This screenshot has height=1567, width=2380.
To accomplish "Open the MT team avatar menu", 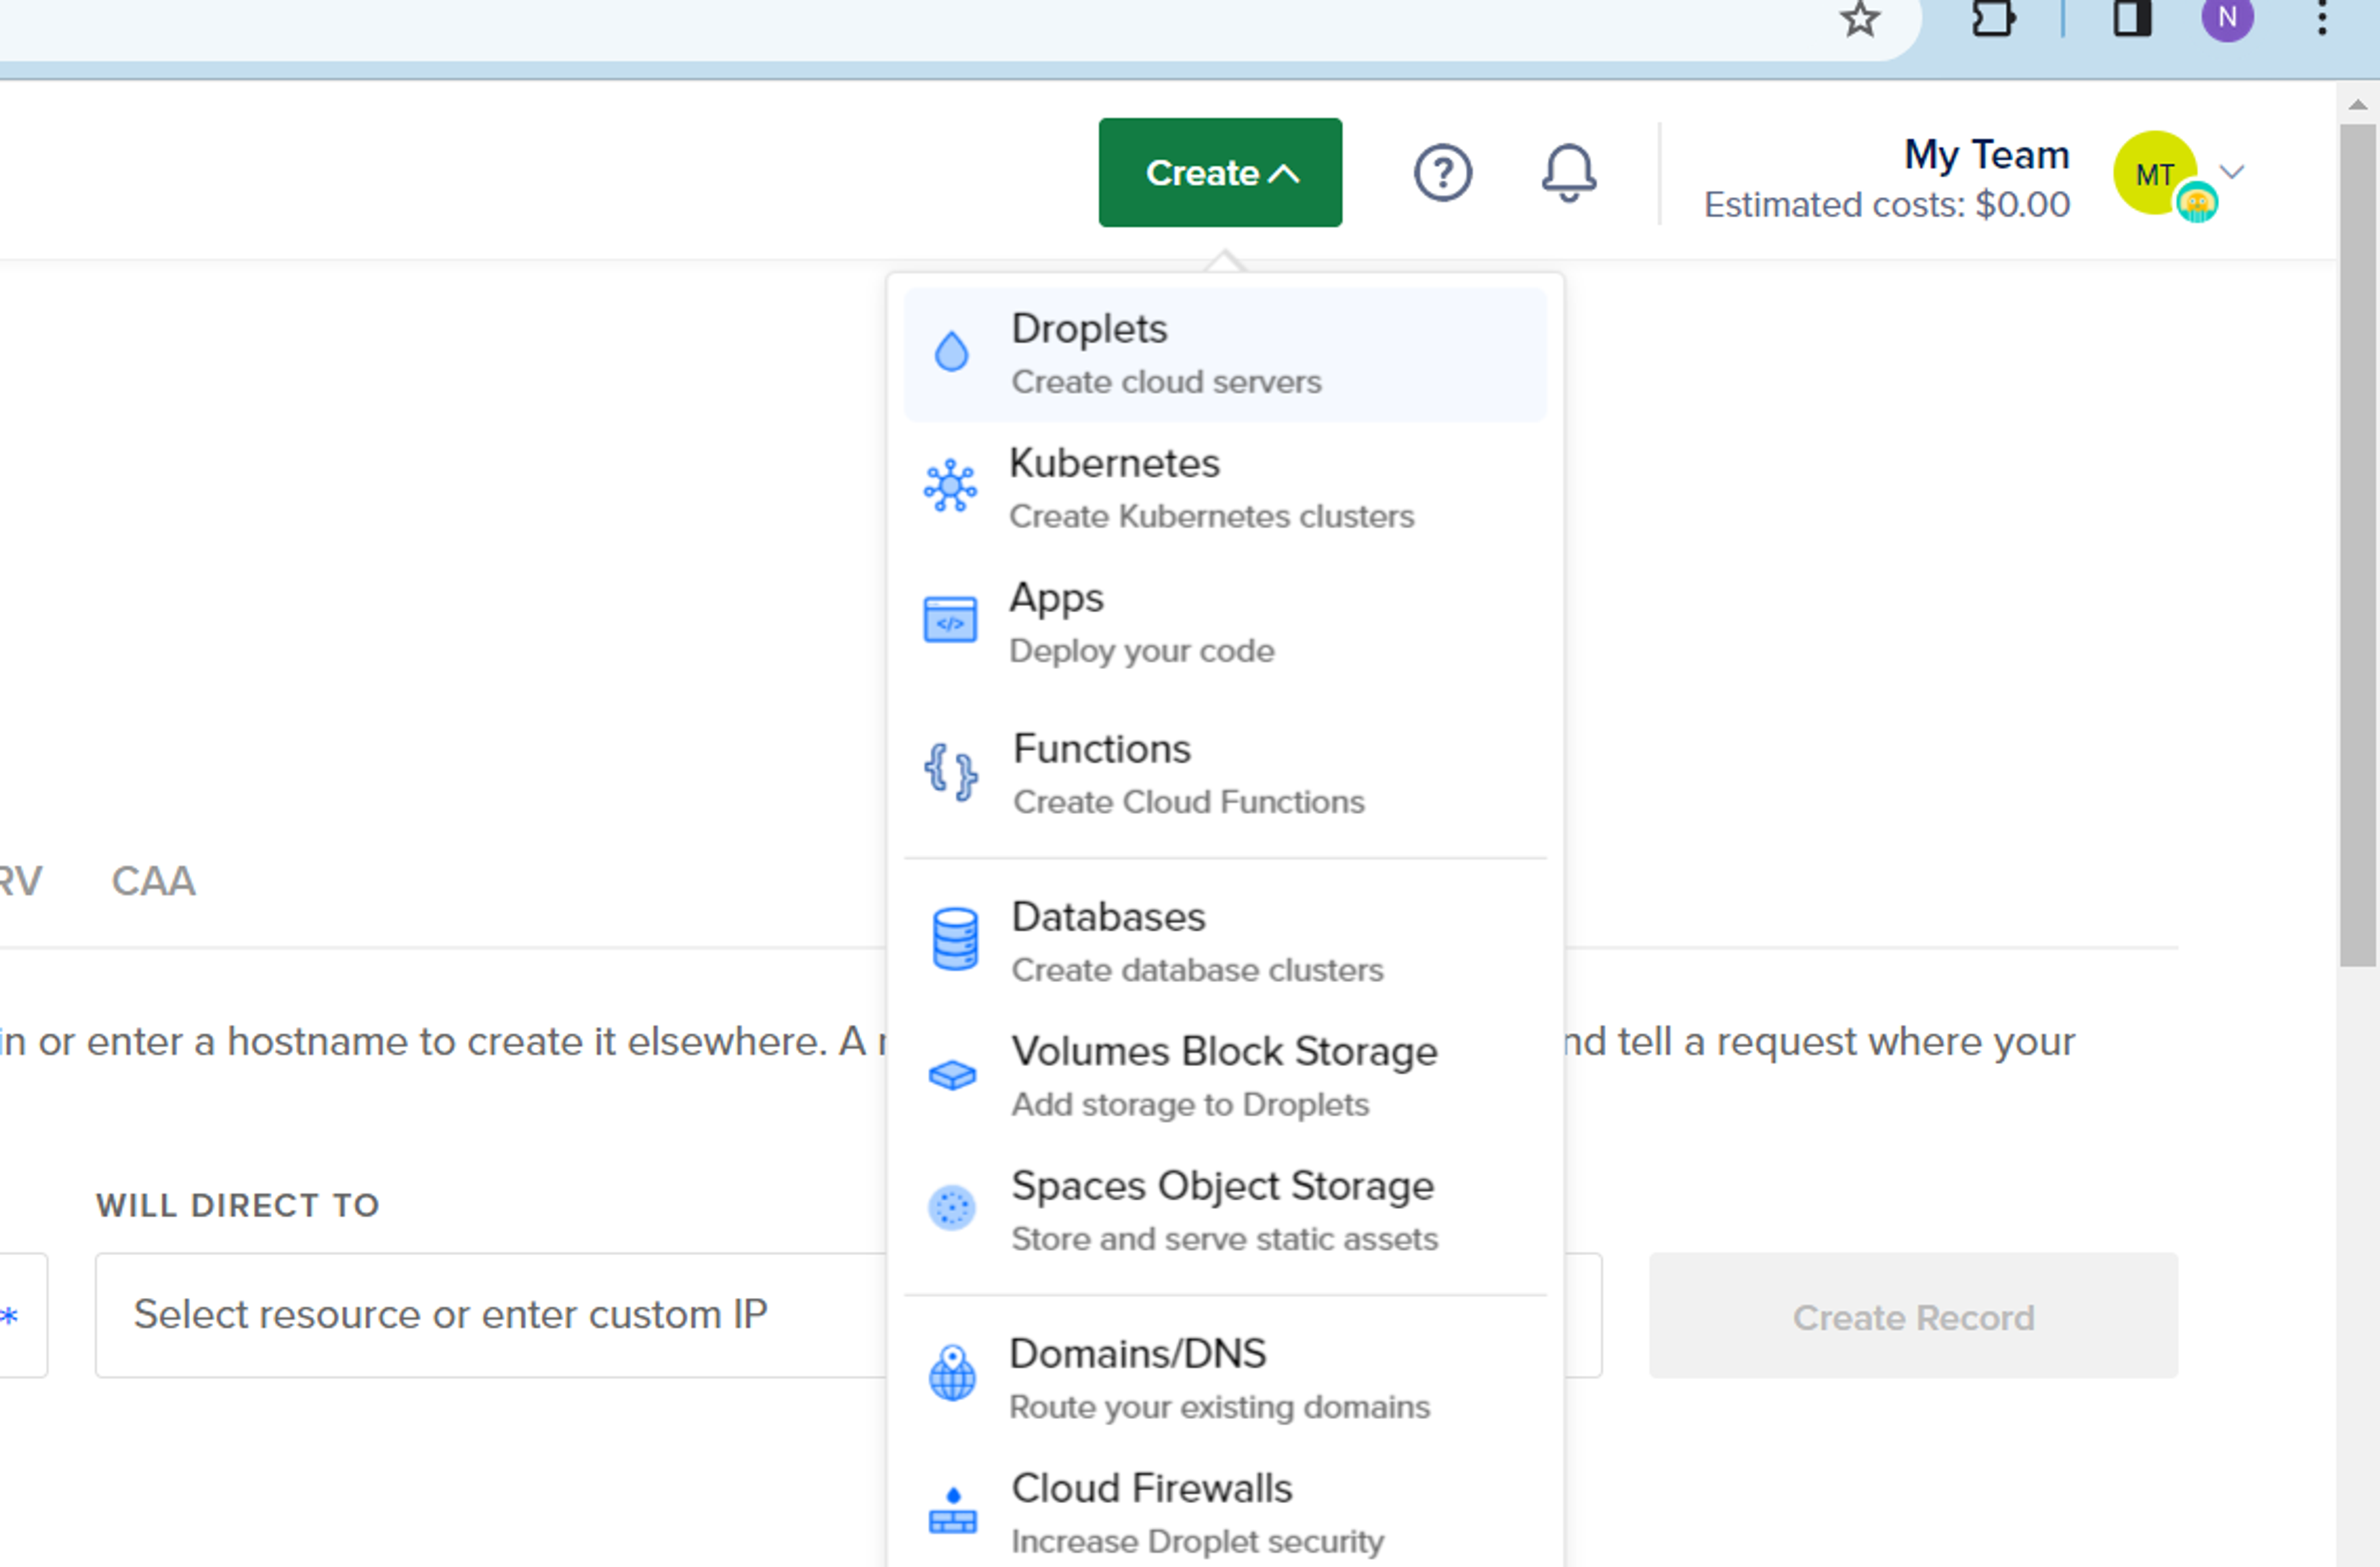I will [x=2156, y=174].
